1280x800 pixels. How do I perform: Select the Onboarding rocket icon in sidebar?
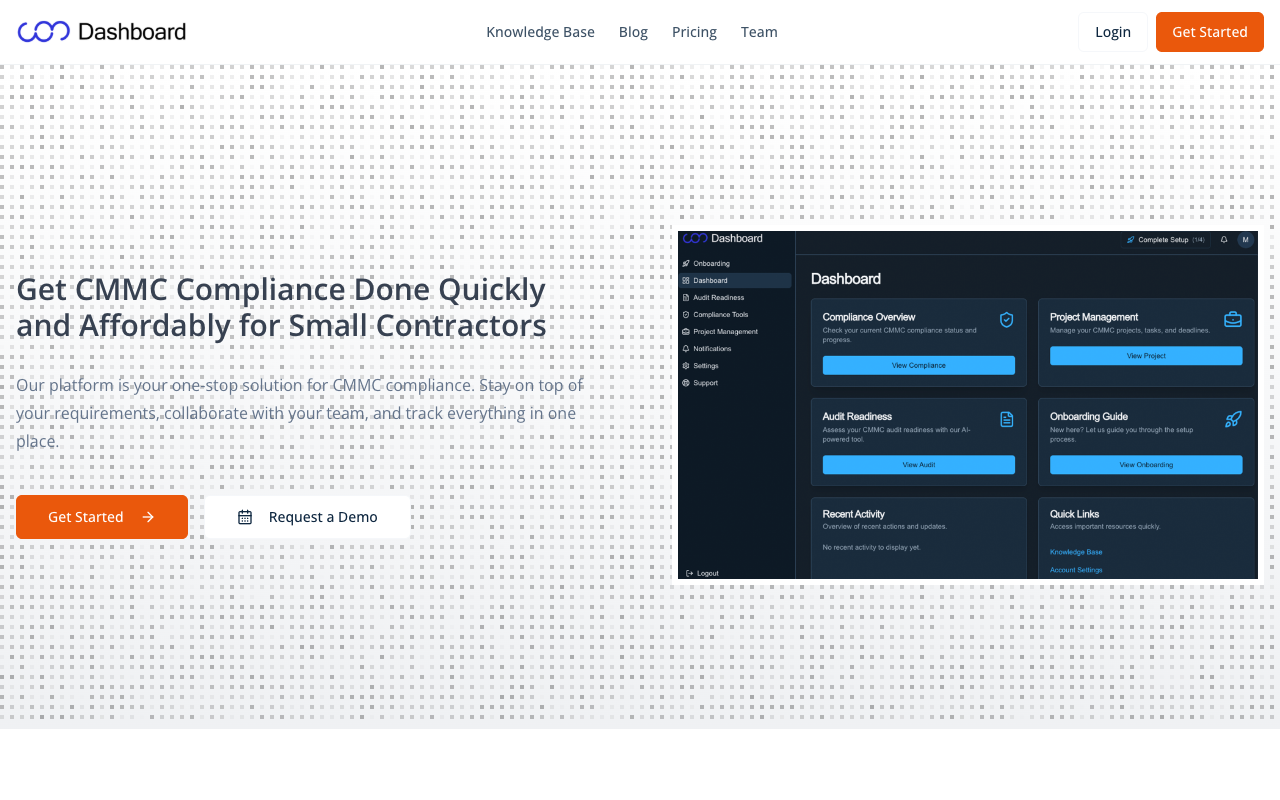[684, 263]
